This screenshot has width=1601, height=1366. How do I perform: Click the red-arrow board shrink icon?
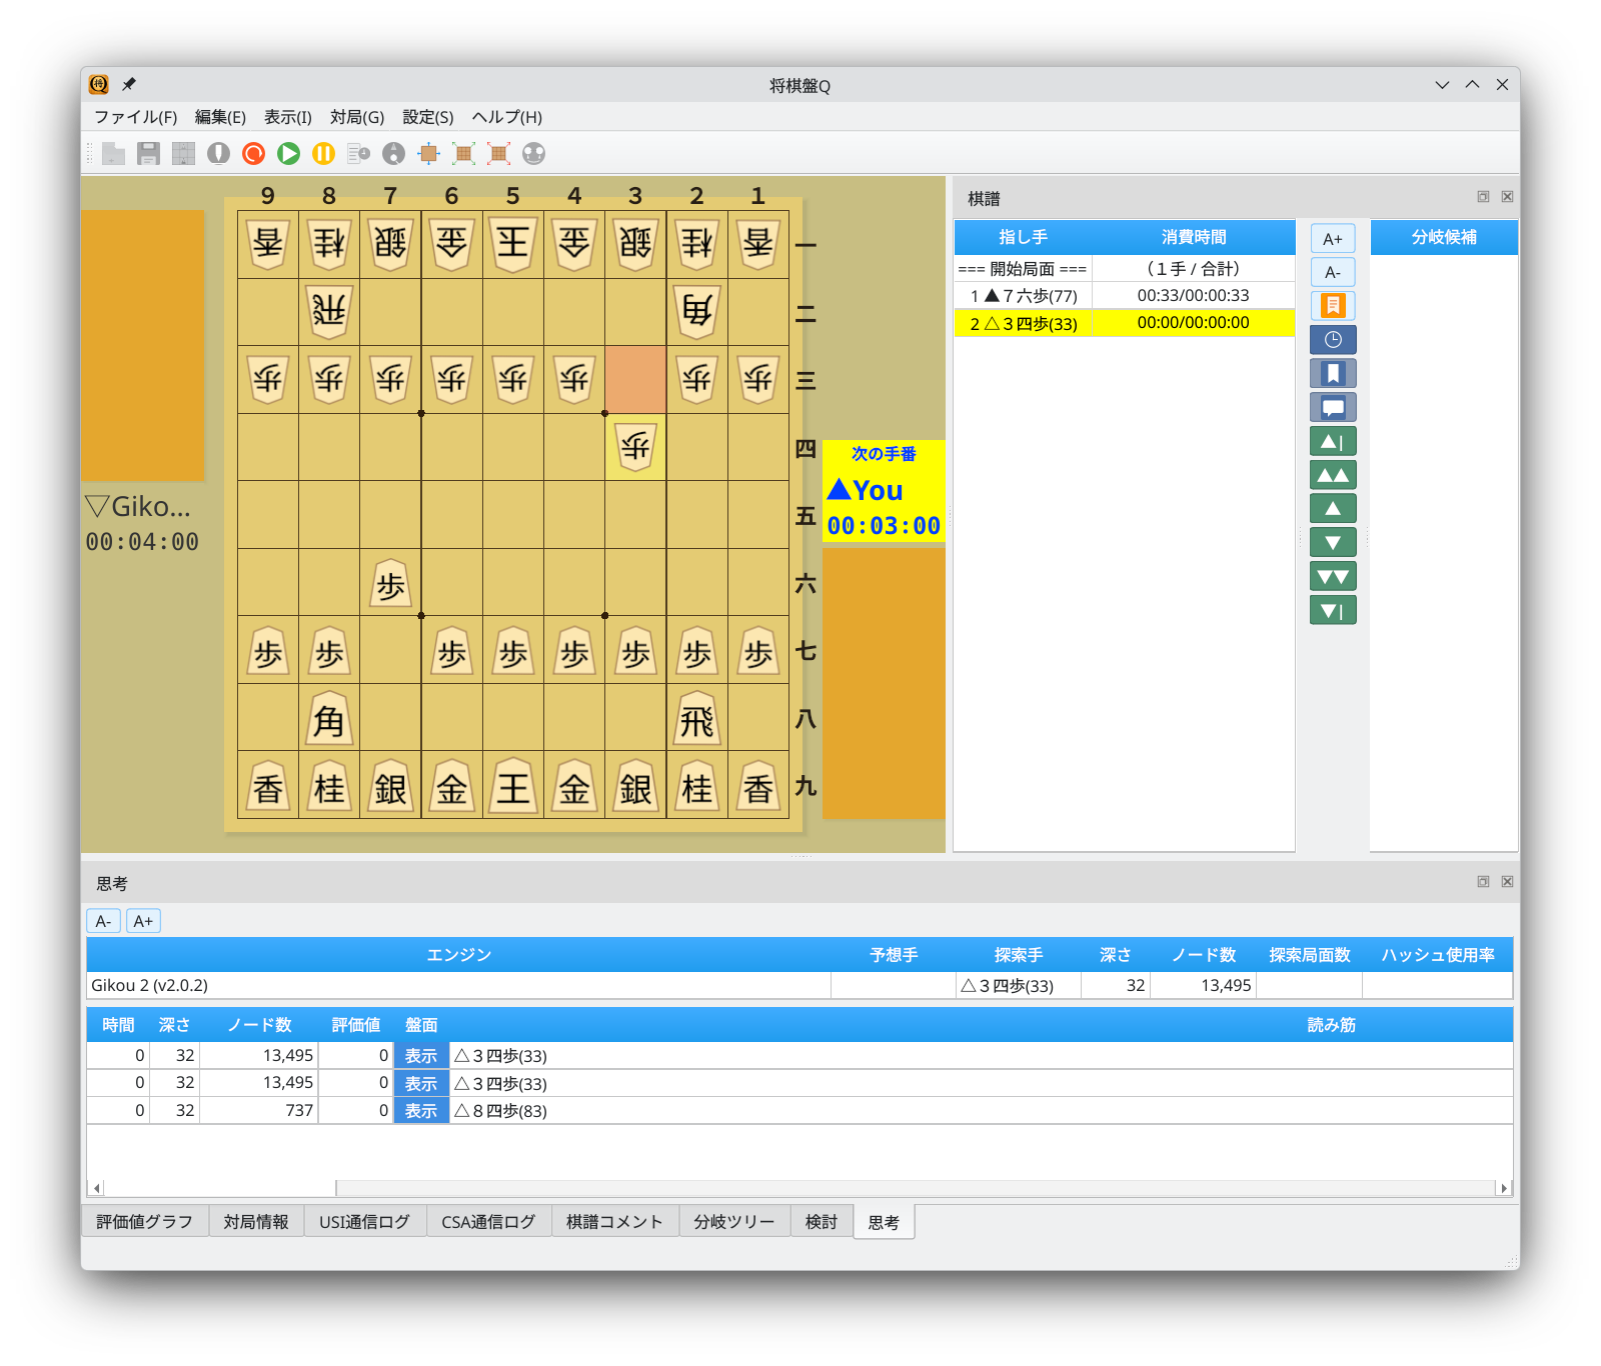click(x=498, y=153)
